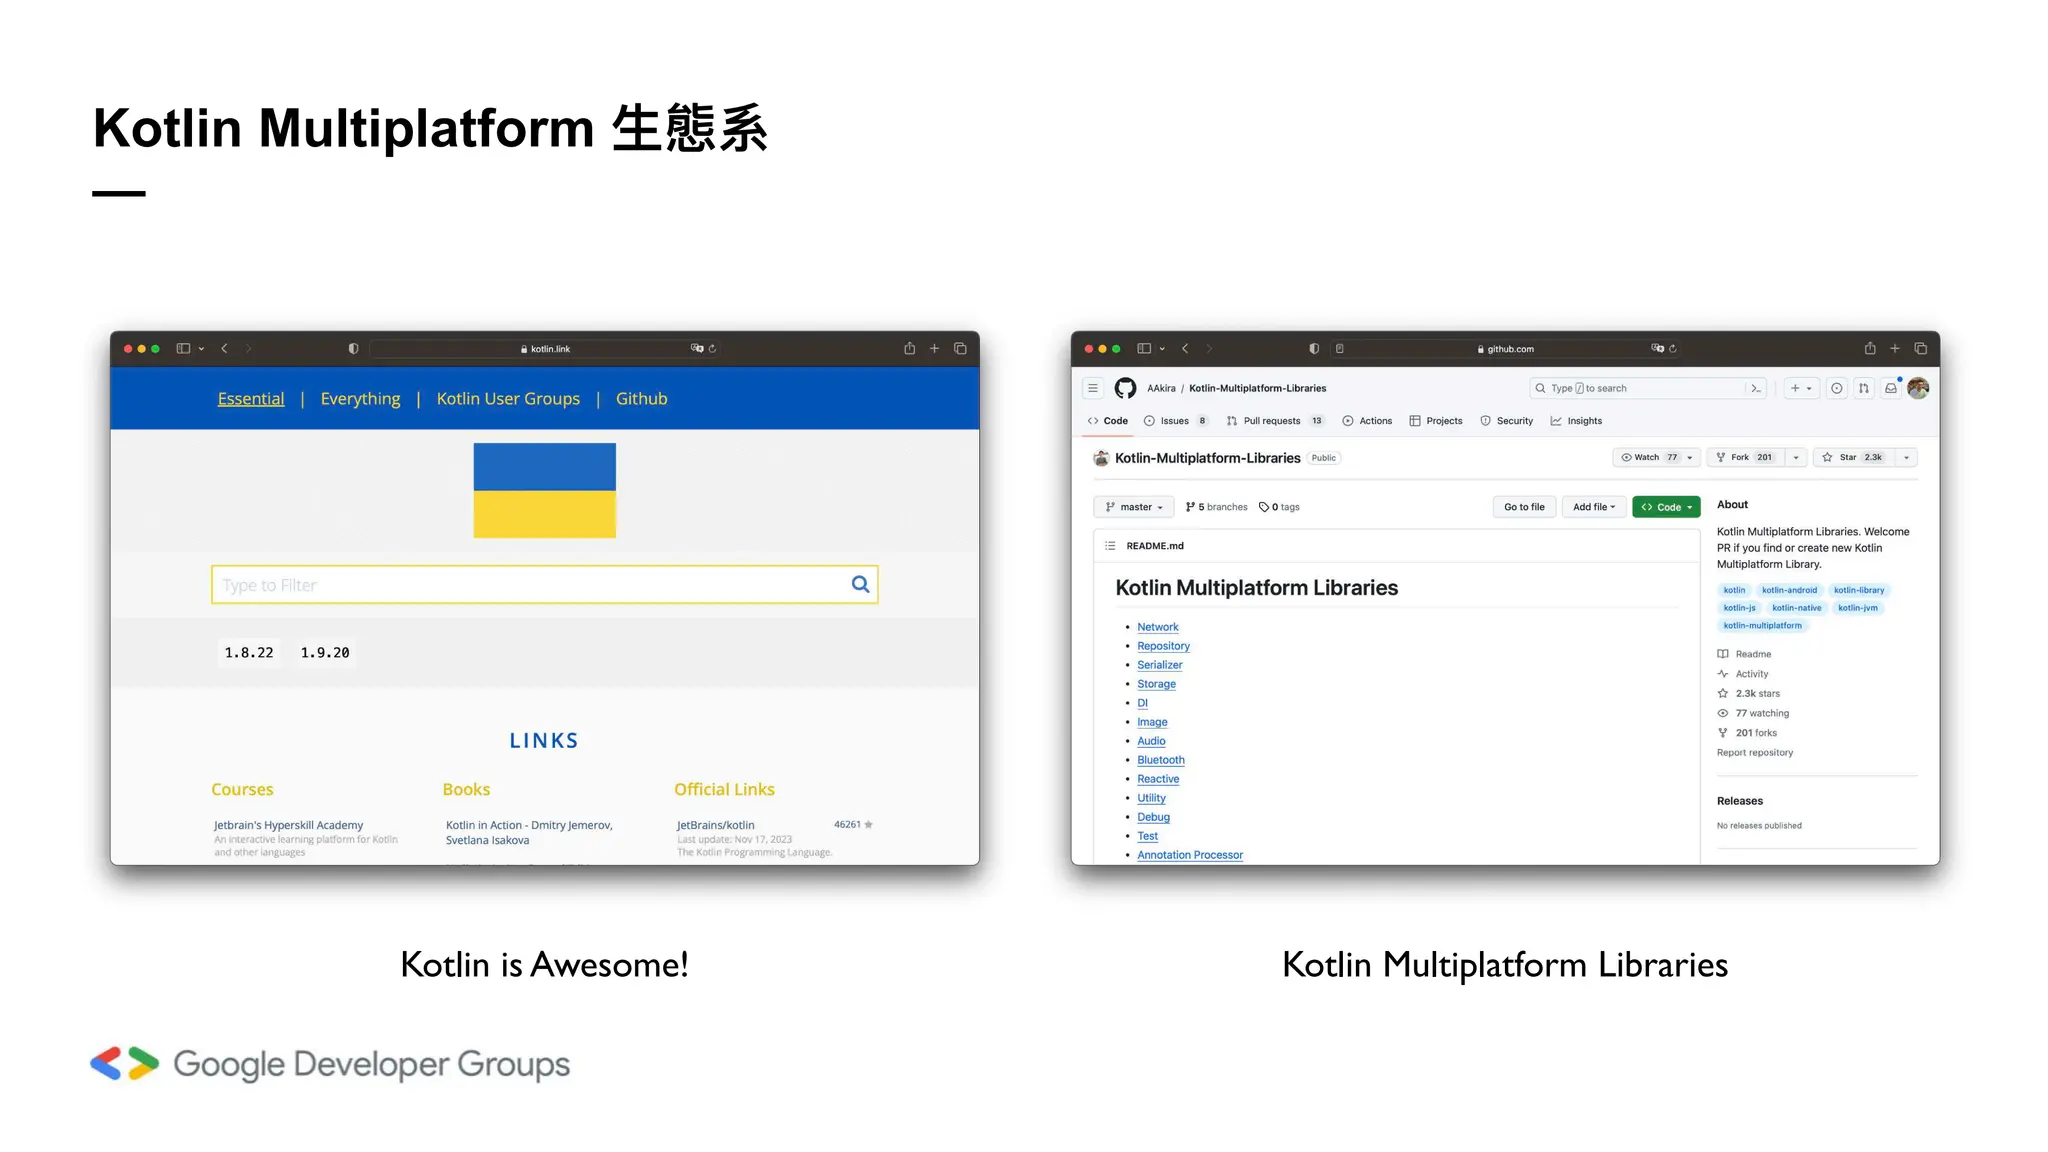Reload the github.com page
Viewport: 2048px width, 1152px height.
(x=1672, y=349)
